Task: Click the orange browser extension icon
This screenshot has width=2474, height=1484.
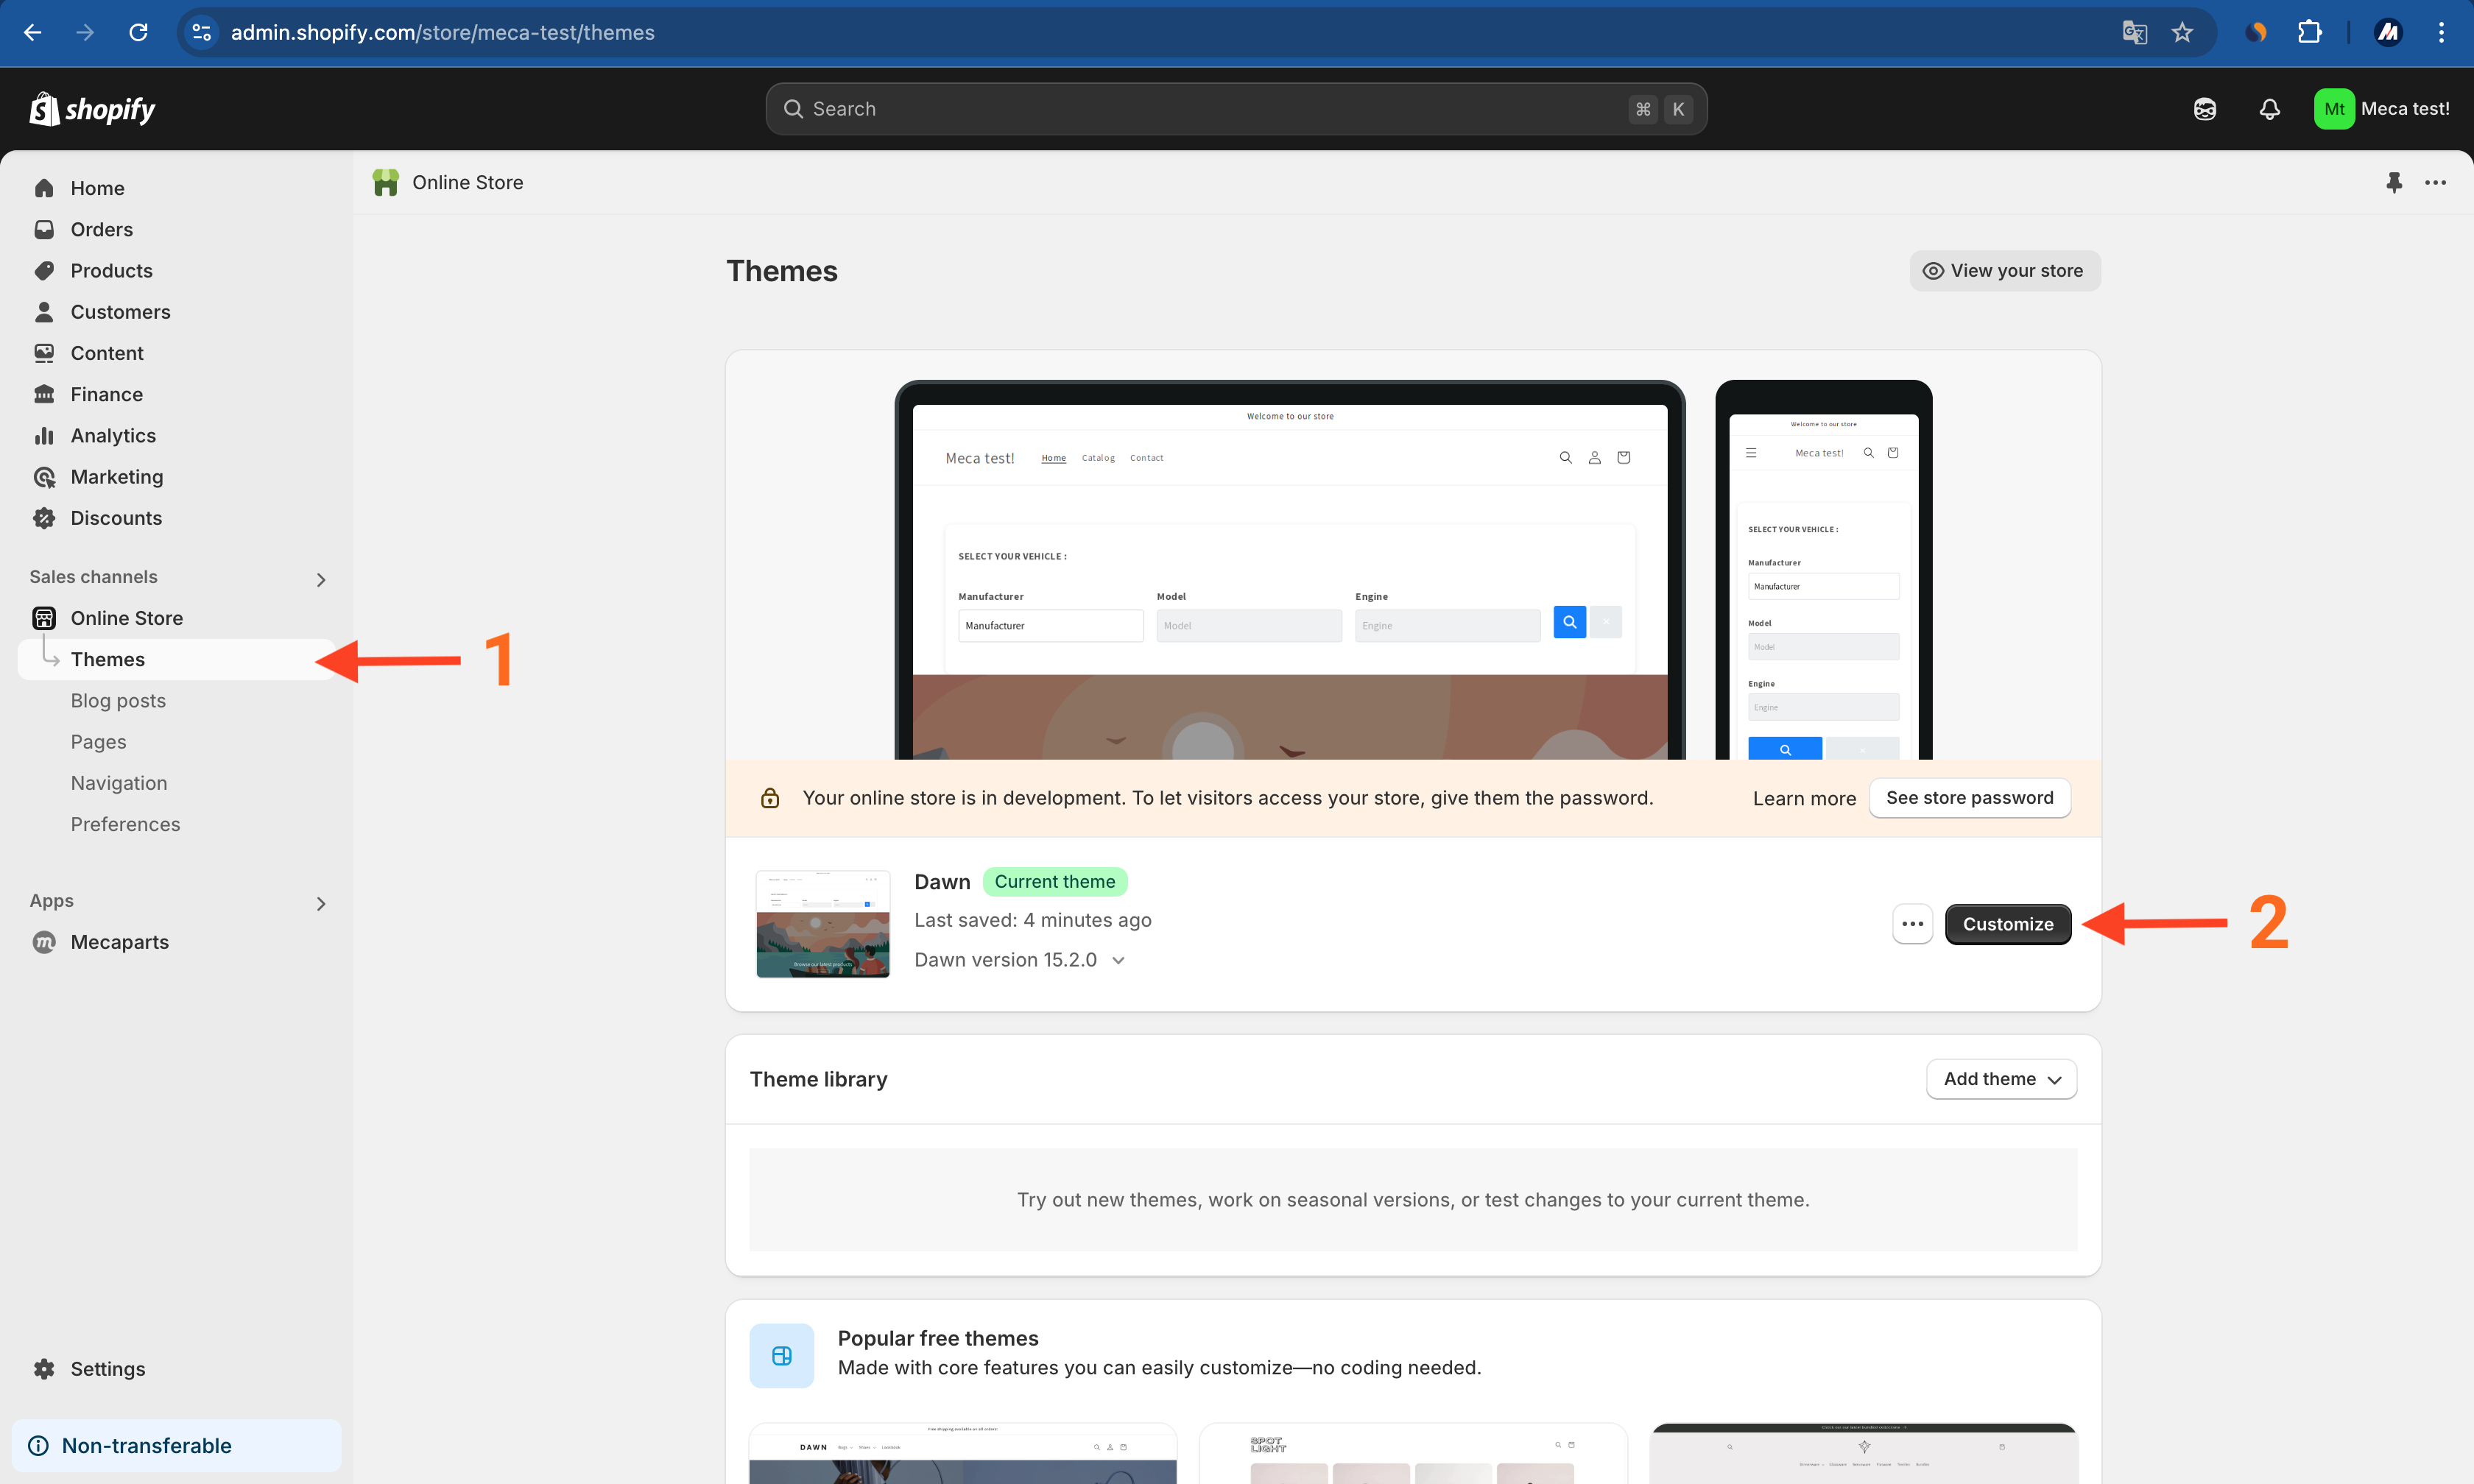Action: [x=2256, y=32]
